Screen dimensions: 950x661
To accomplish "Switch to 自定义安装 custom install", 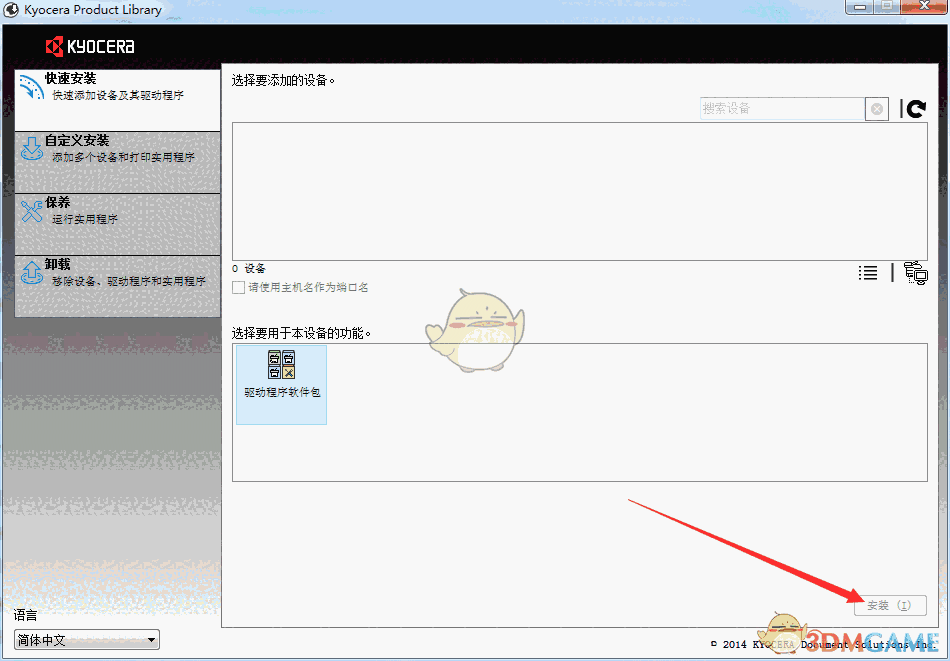I will 118,162.
